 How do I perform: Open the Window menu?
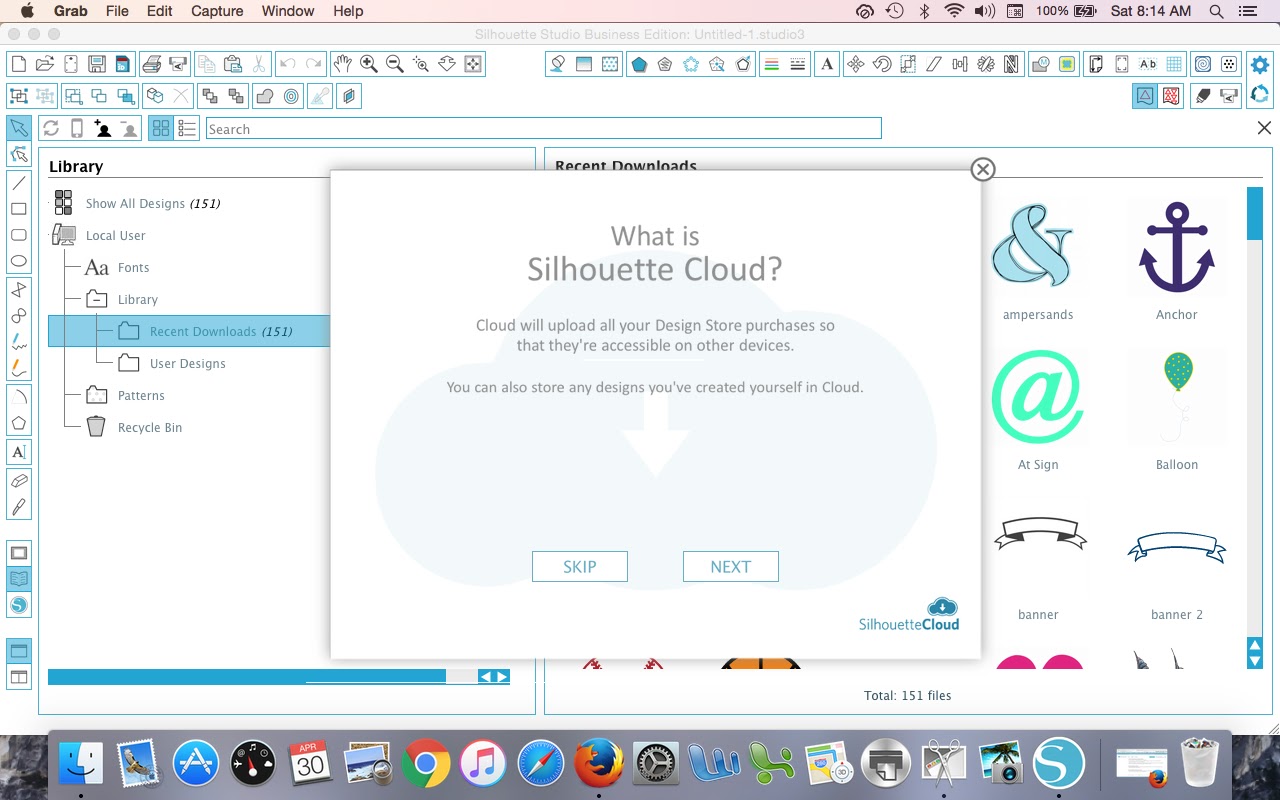(288, 11)
